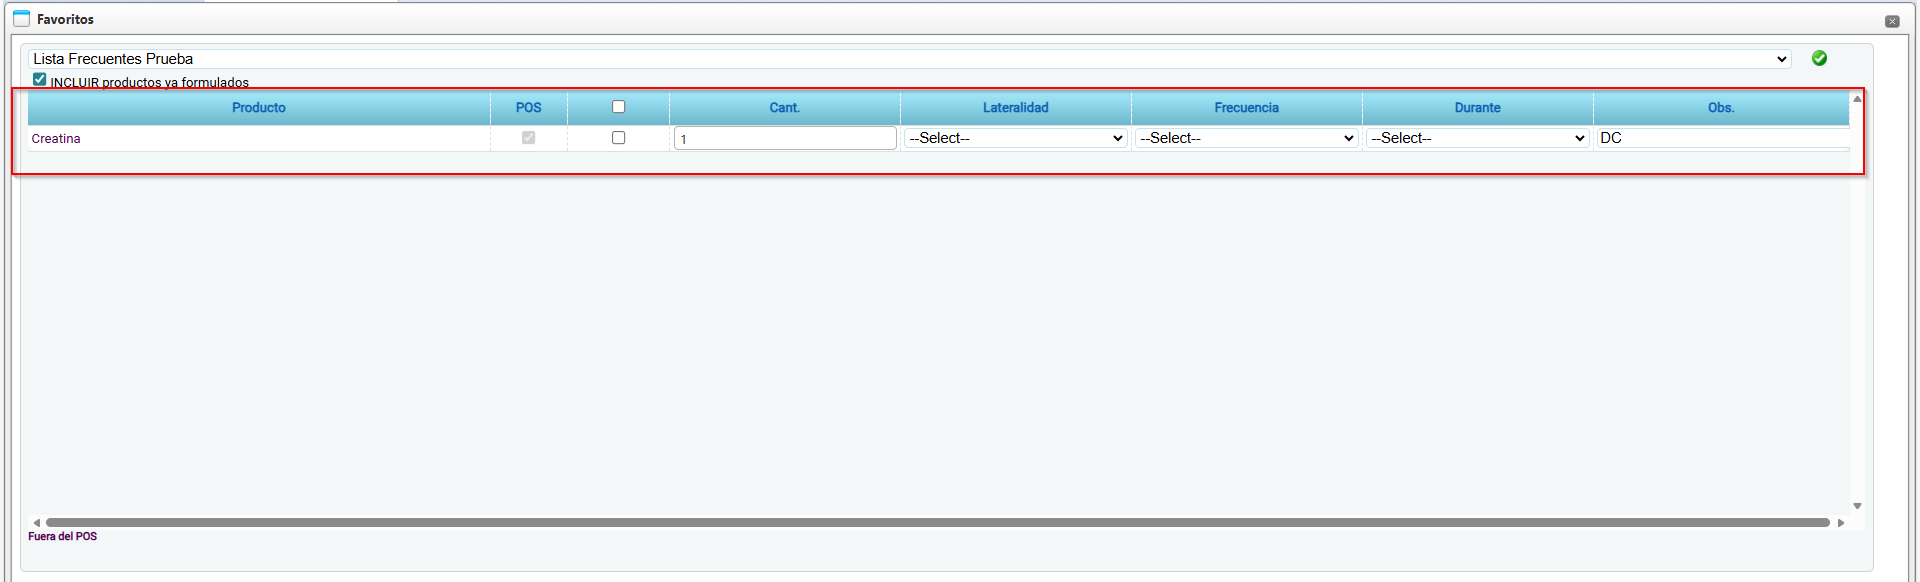Screen dimensions: 1920x582
Task: Click the Obs. column header
Action: [x=1721, y=108]
